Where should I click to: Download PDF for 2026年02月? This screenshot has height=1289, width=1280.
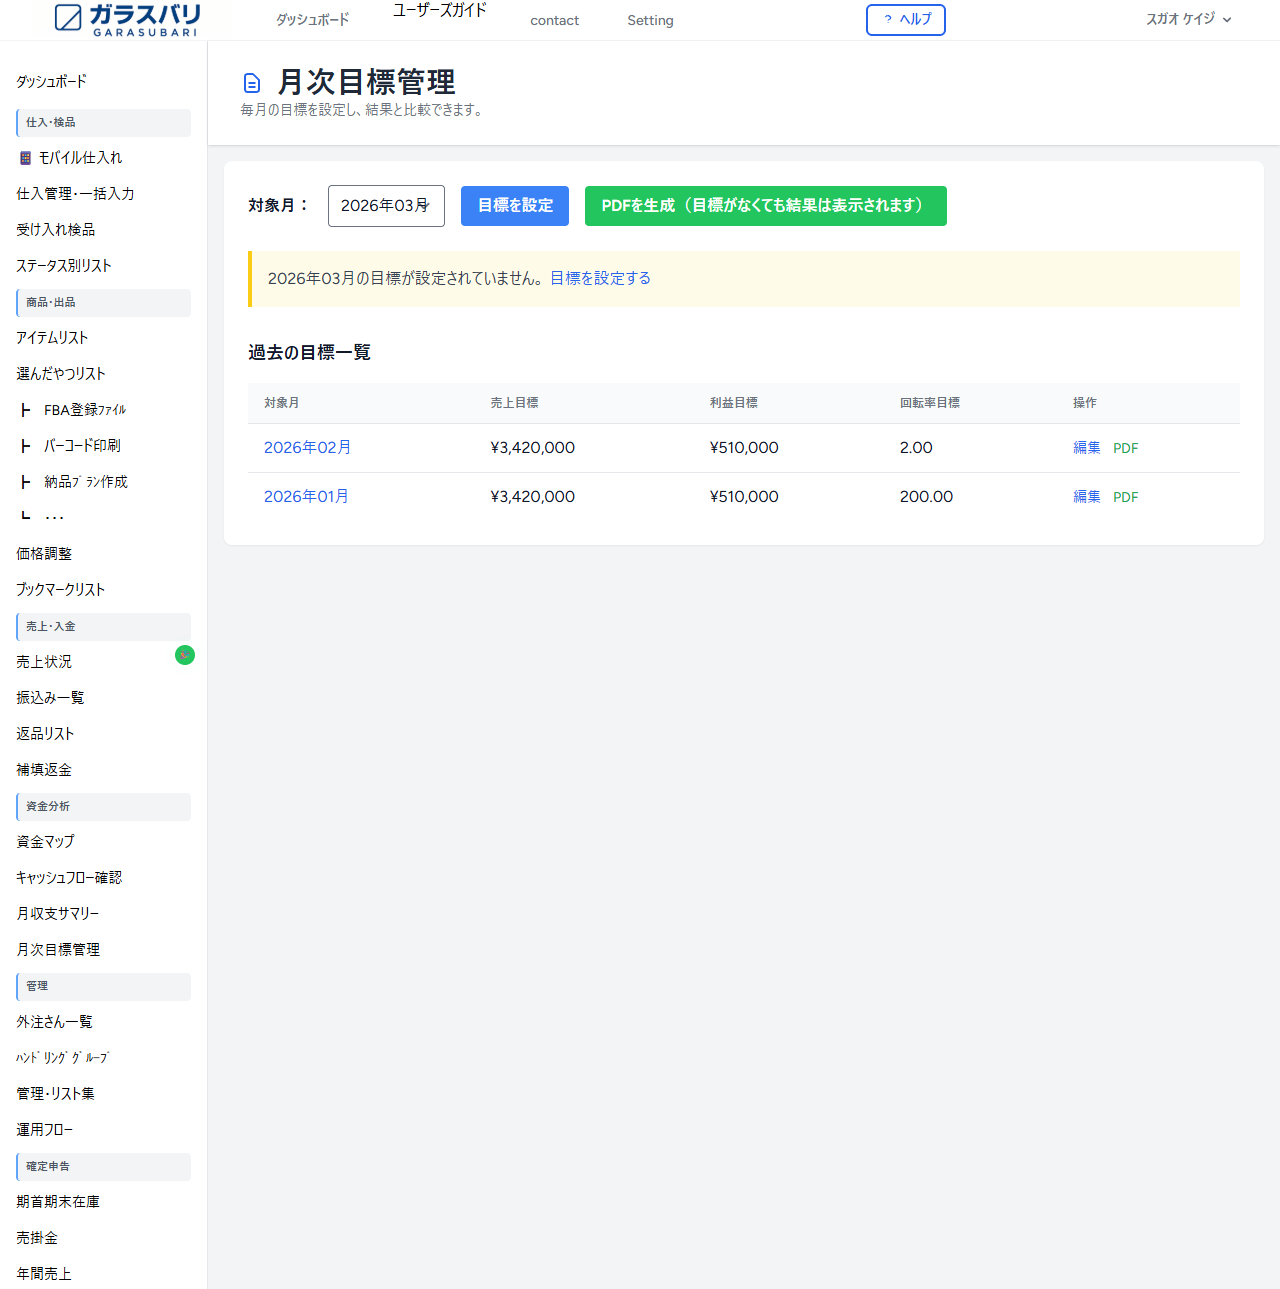1125,448
